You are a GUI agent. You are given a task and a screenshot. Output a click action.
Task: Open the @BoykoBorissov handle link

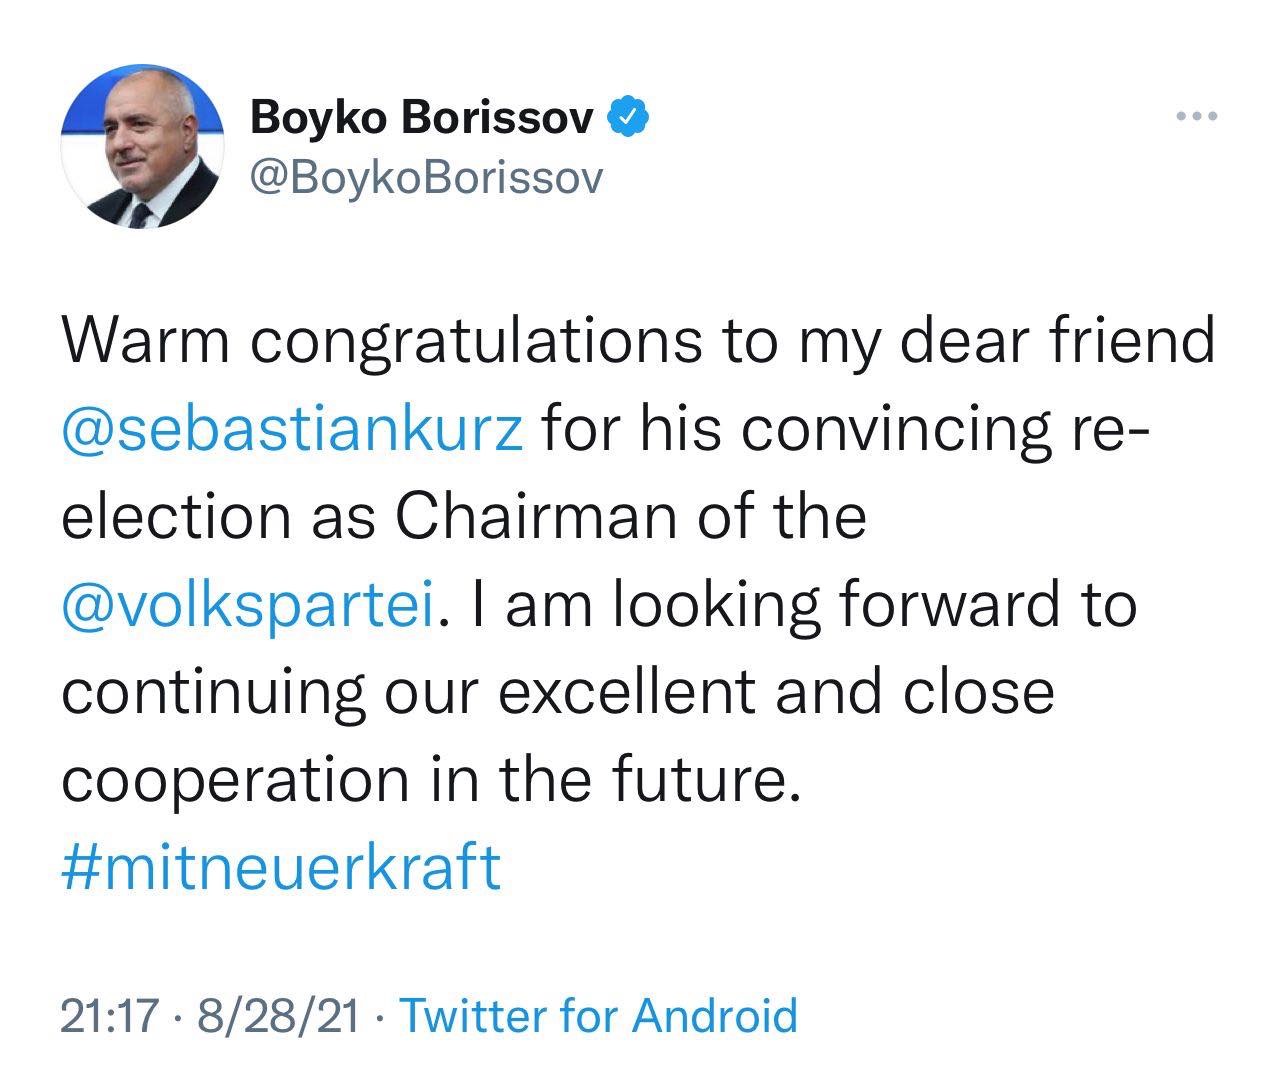tap(427, 177)
